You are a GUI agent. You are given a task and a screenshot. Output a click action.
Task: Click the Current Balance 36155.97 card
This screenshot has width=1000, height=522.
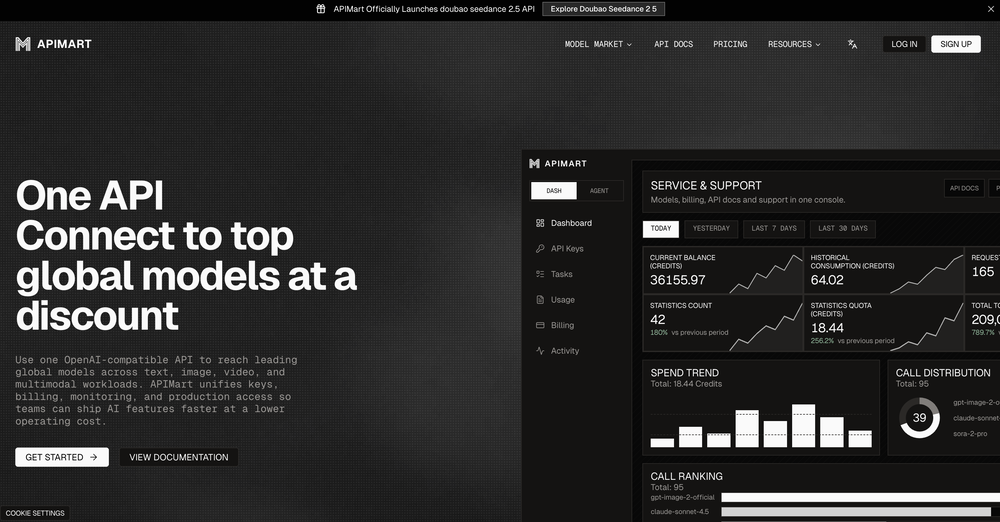(x=723, y=271)
